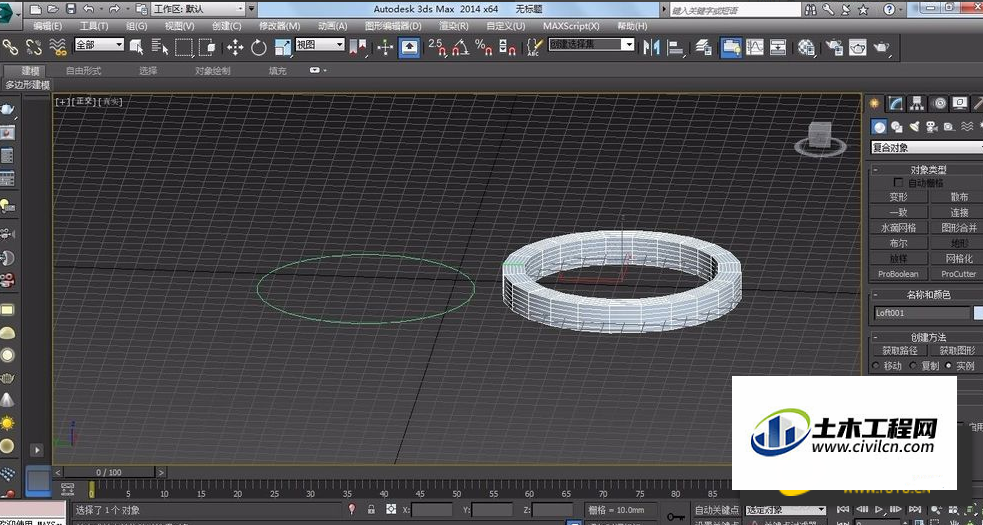Choose the Rectangular Selection Region tool
Viewport: 983px width, 525px height.
point(184,46)
